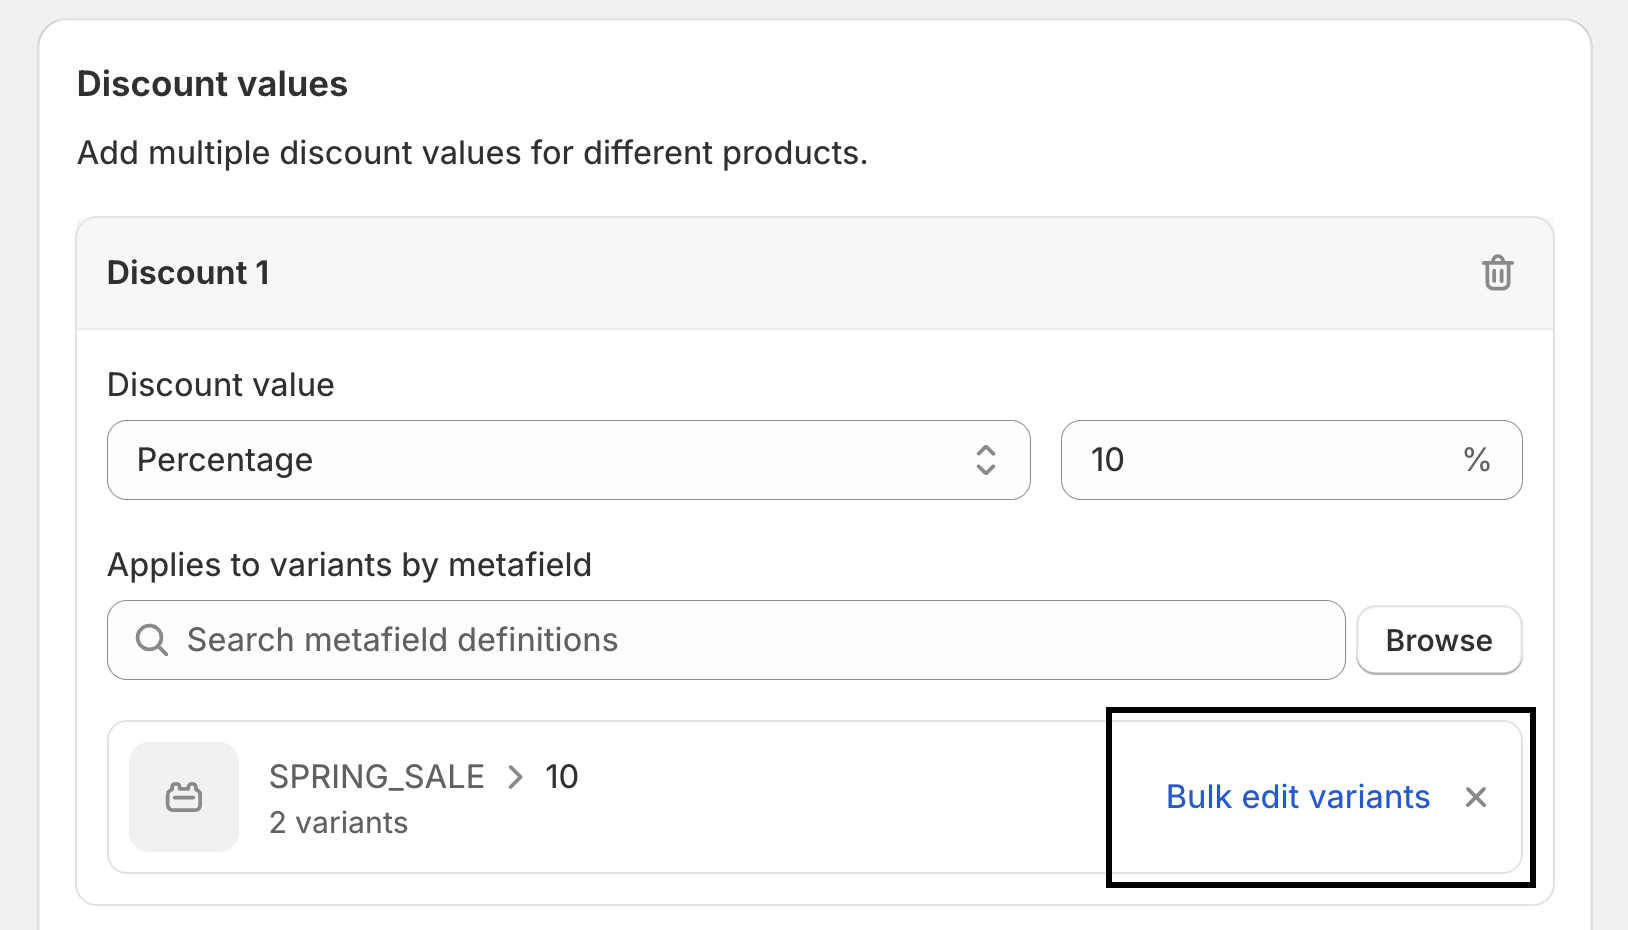Viewport: 1628px width, 930px height.
Task: Click the SPRING_SALE metafield name
Action: pos(376,777)
